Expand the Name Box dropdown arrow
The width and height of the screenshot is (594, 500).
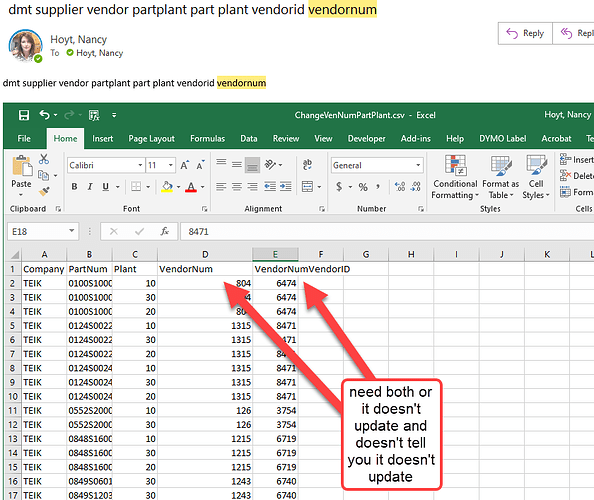71,231
